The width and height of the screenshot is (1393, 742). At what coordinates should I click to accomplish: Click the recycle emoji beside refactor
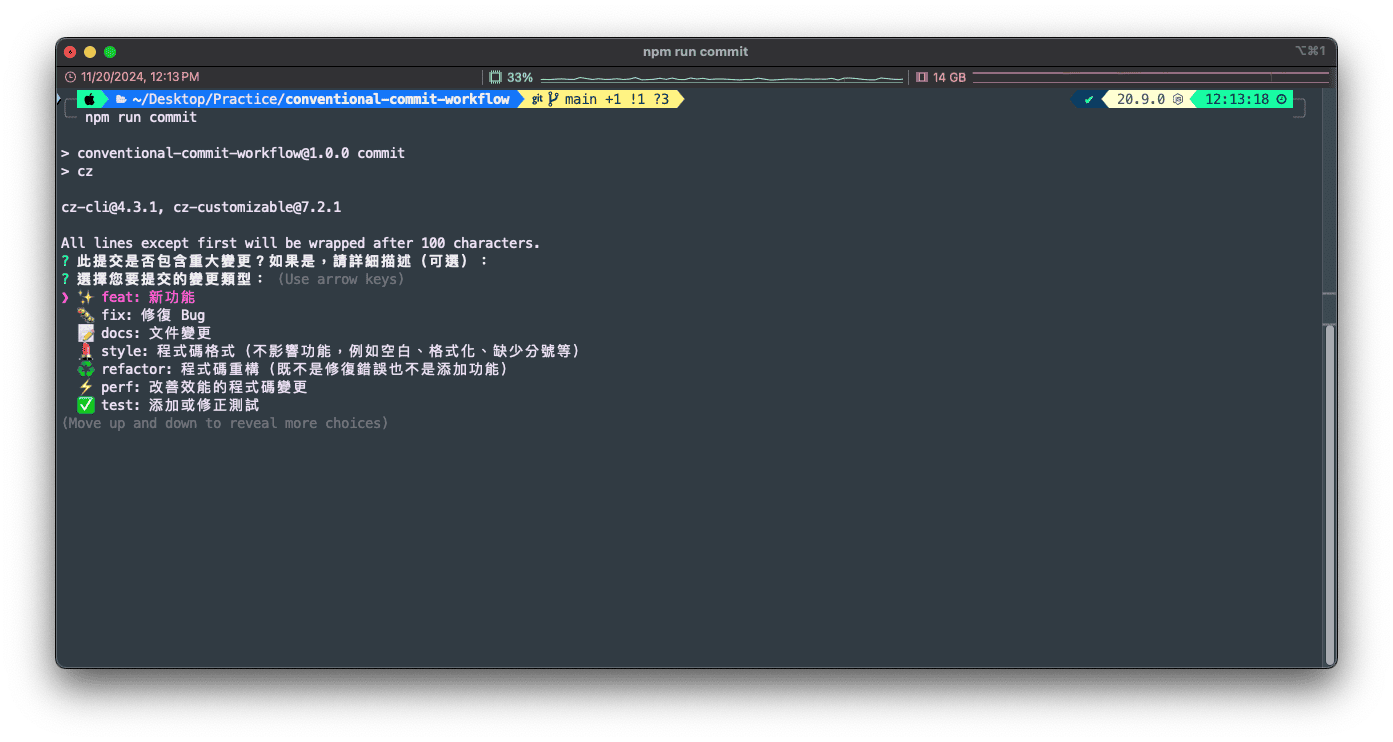(85, 369)
